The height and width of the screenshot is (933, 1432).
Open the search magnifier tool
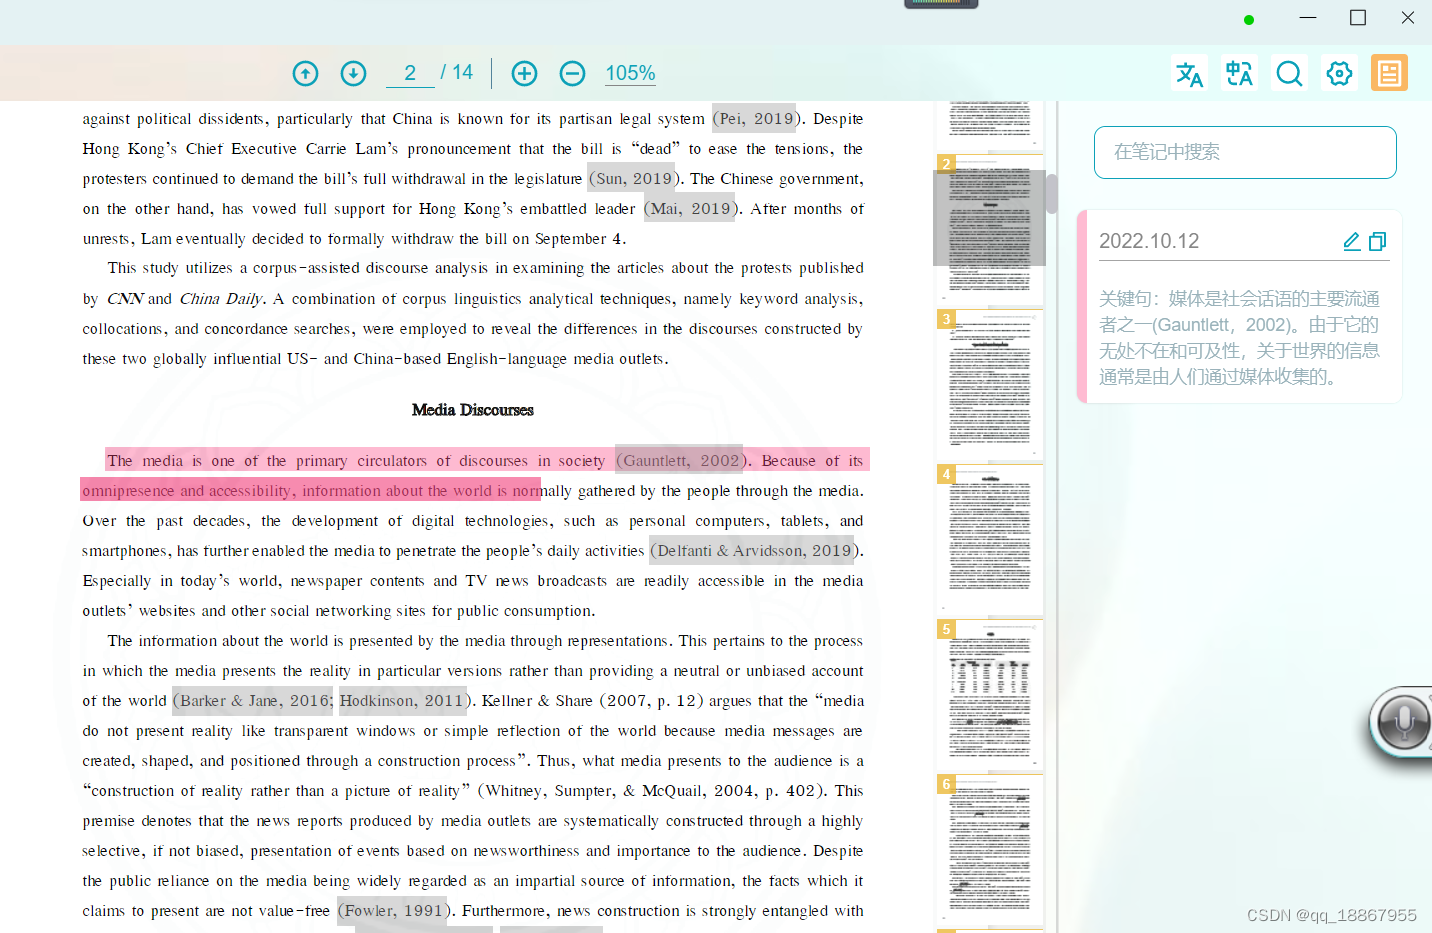[1289, 73]
